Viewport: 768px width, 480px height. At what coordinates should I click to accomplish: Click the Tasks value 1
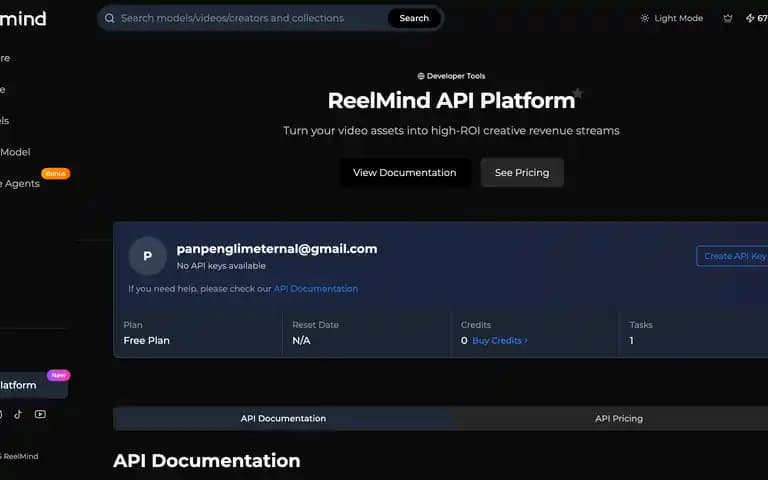click(631, 340)
